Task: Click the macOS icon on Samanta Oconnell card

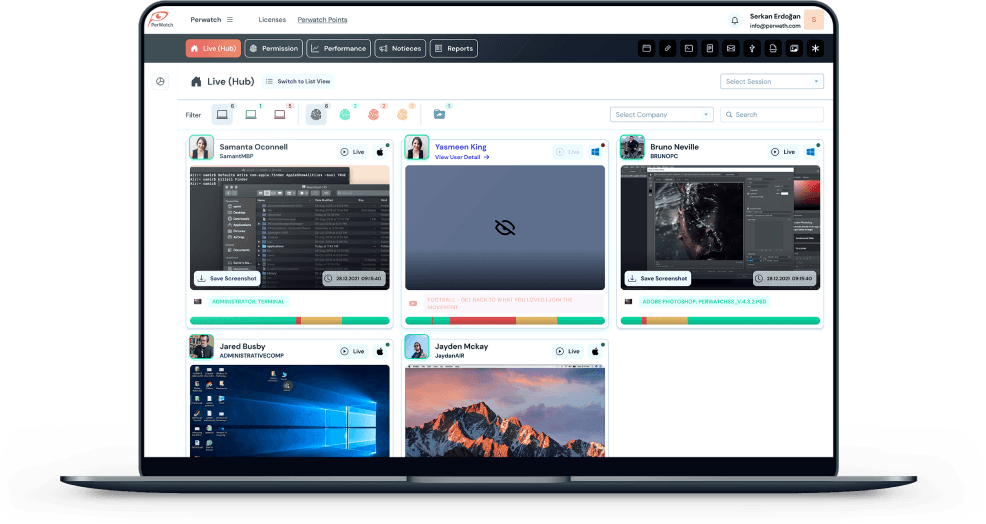Action: (380, 152)
